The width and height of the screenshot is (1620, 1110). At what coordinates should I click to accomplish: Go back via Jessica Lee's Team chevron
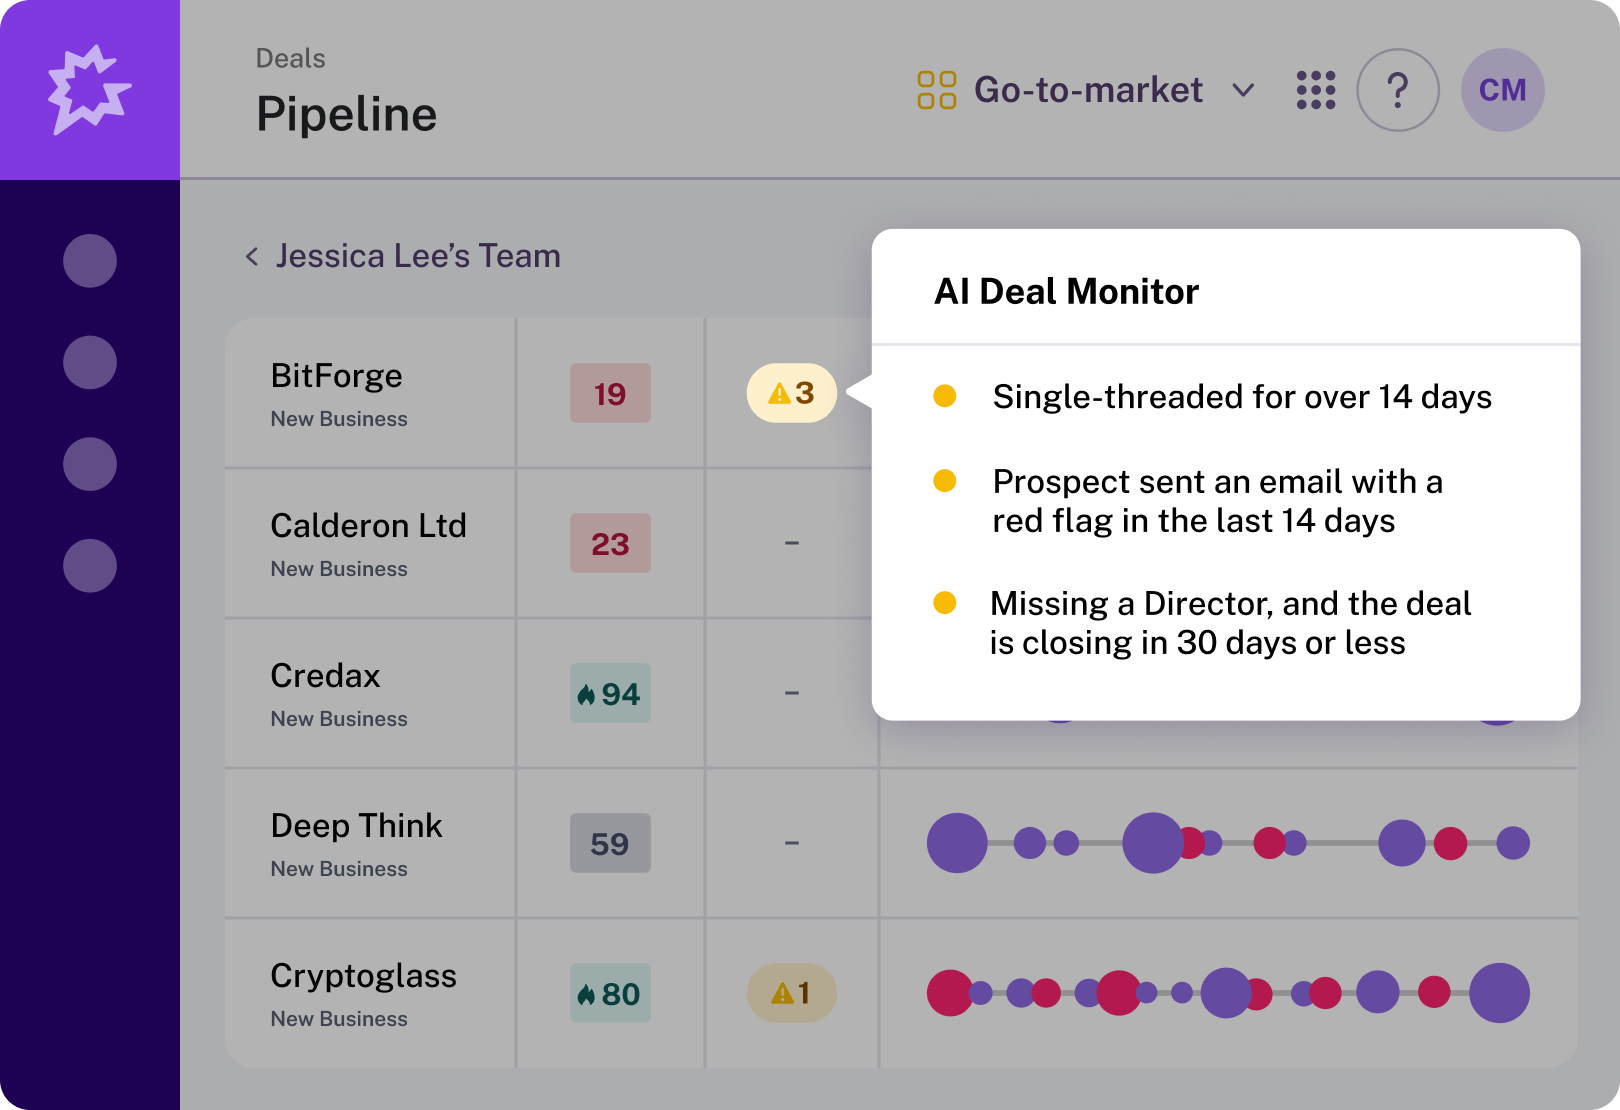click(x=252, y=257)
